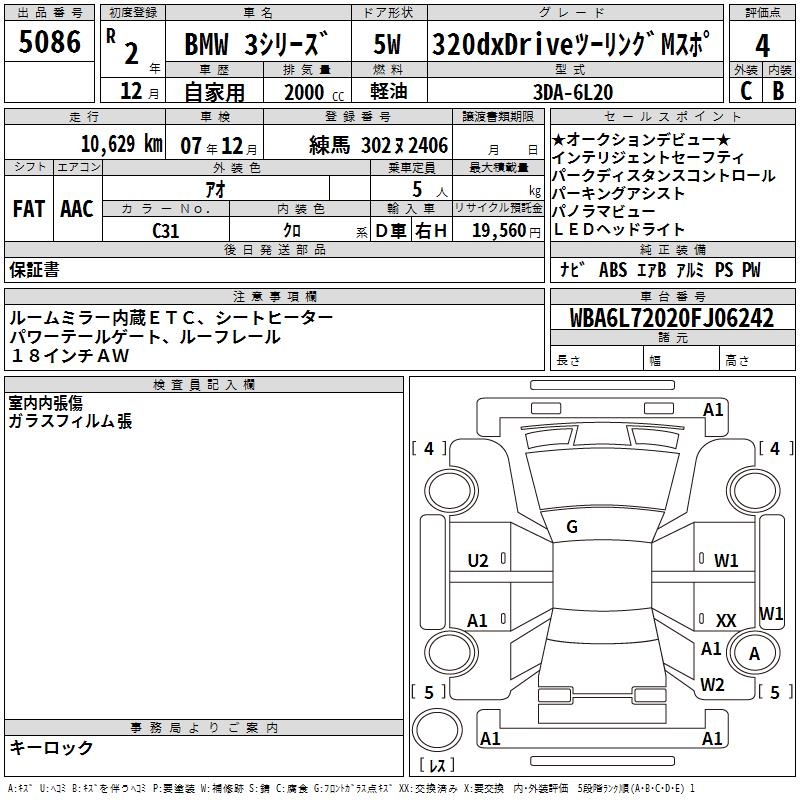The image size is (800, 800).
Task: Click the 注意事項欄 section header
Action: (x=274, y=296)
